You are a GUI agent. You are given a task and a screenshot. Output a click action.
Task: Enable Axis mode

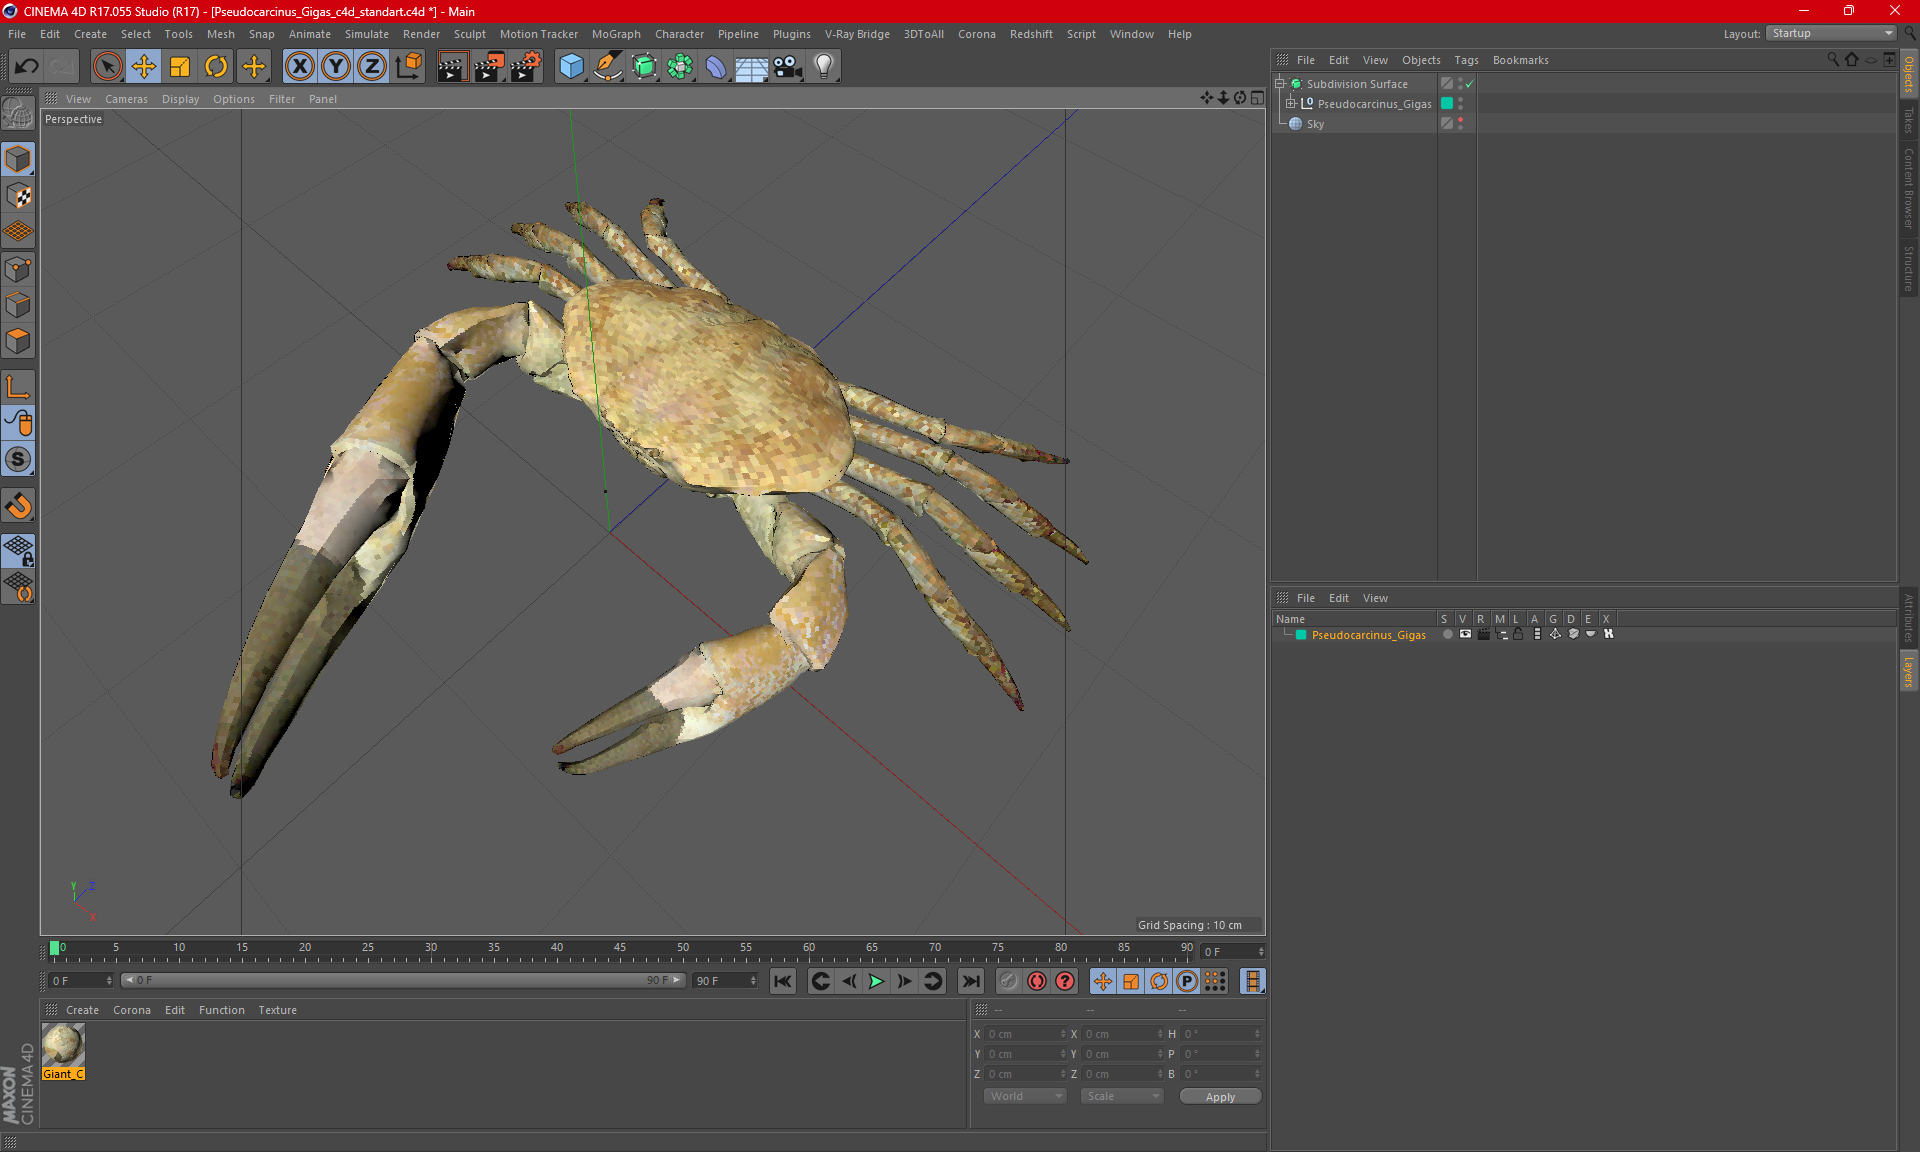click(18, 387)
